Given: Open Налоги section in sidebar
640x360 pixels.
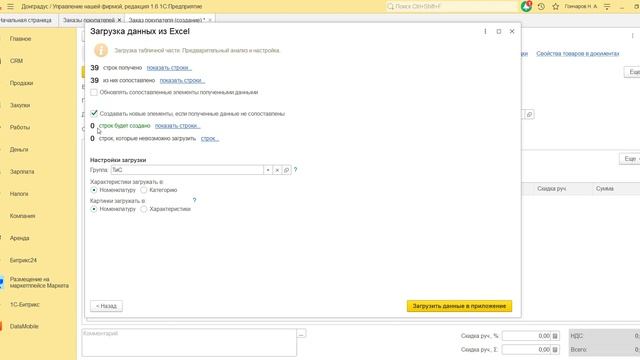Looking at the screenshot, I should (19, 194).
